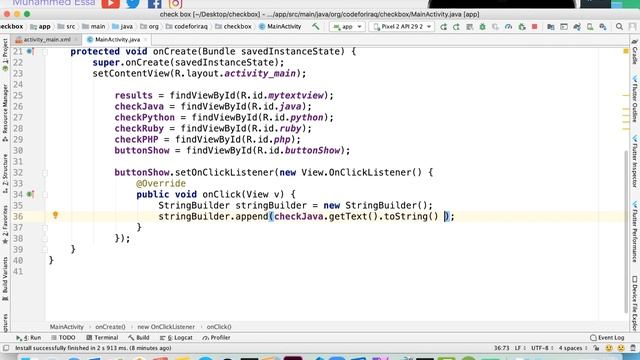Screen dimensions: 640x360
Task: Click the codeforiraq breadcrumb in navigation bar
Action: 187,27
